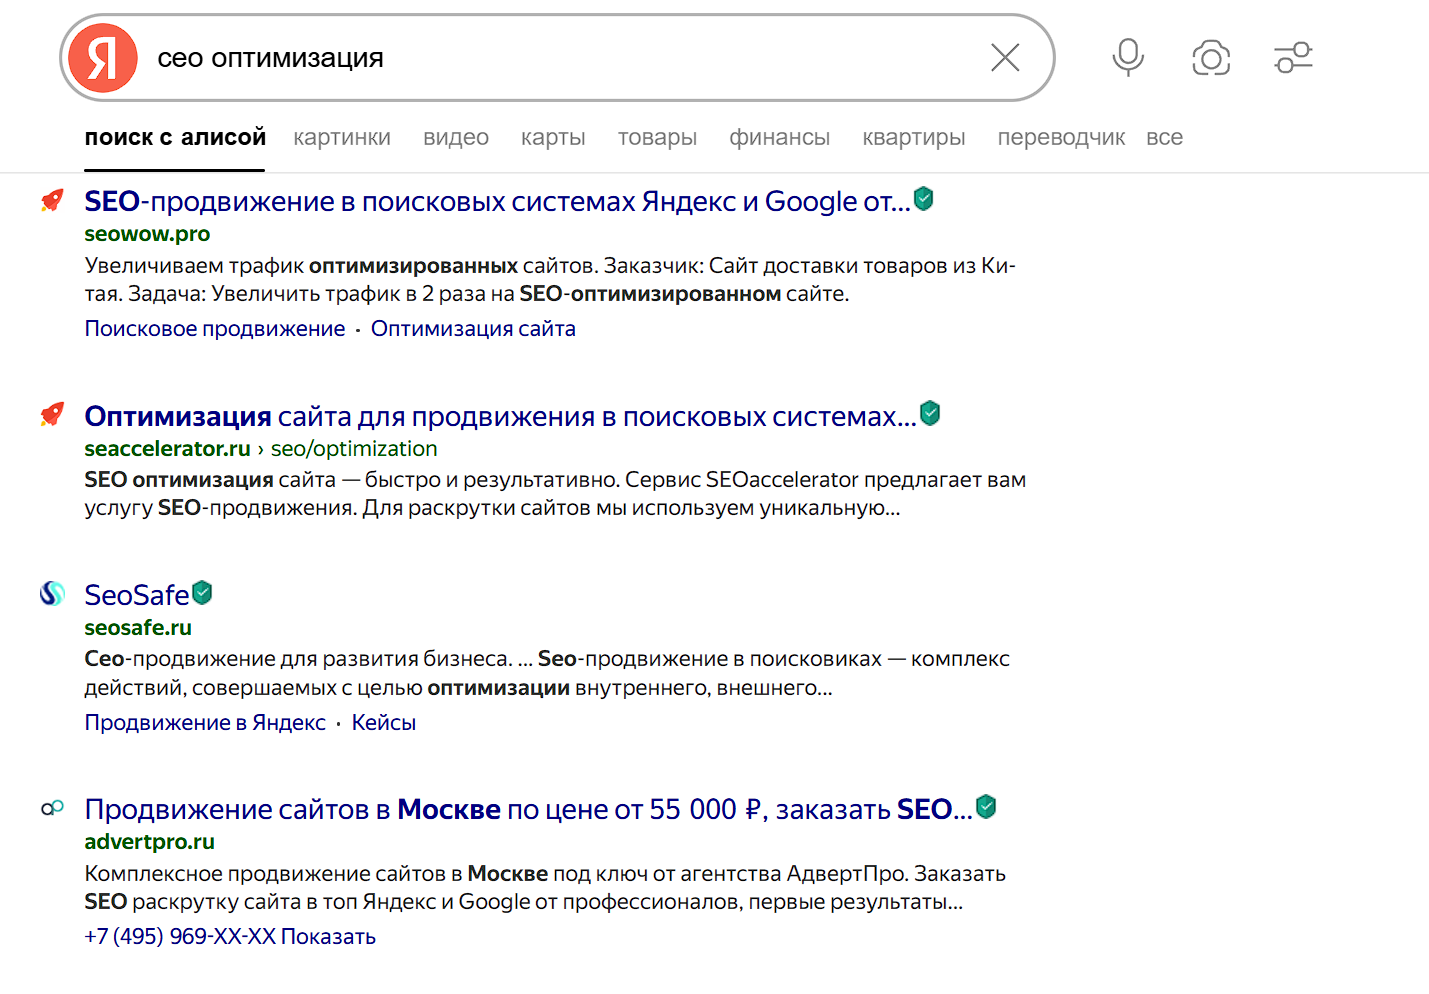
Task: Open search settings with the filters icon
Action: pos(1293,57)
